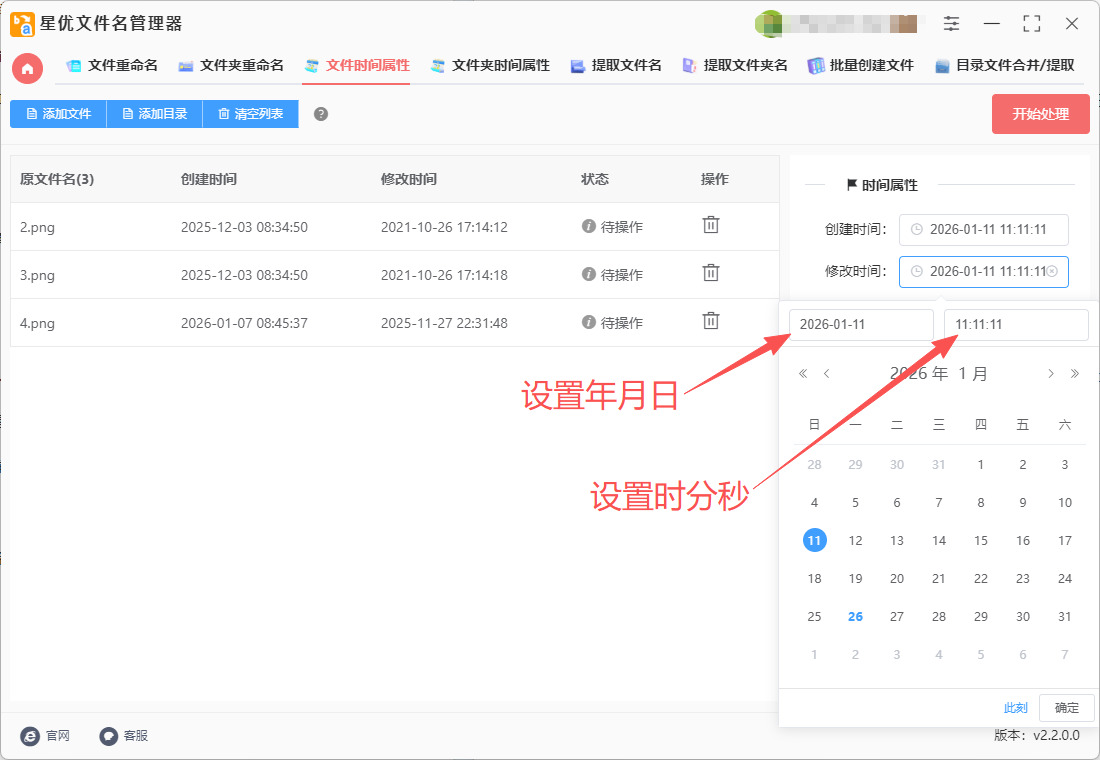Open the 批量创建文件 tab
Image resolution: width=1100 pixels, height=760 pixels.
point(860,66)
